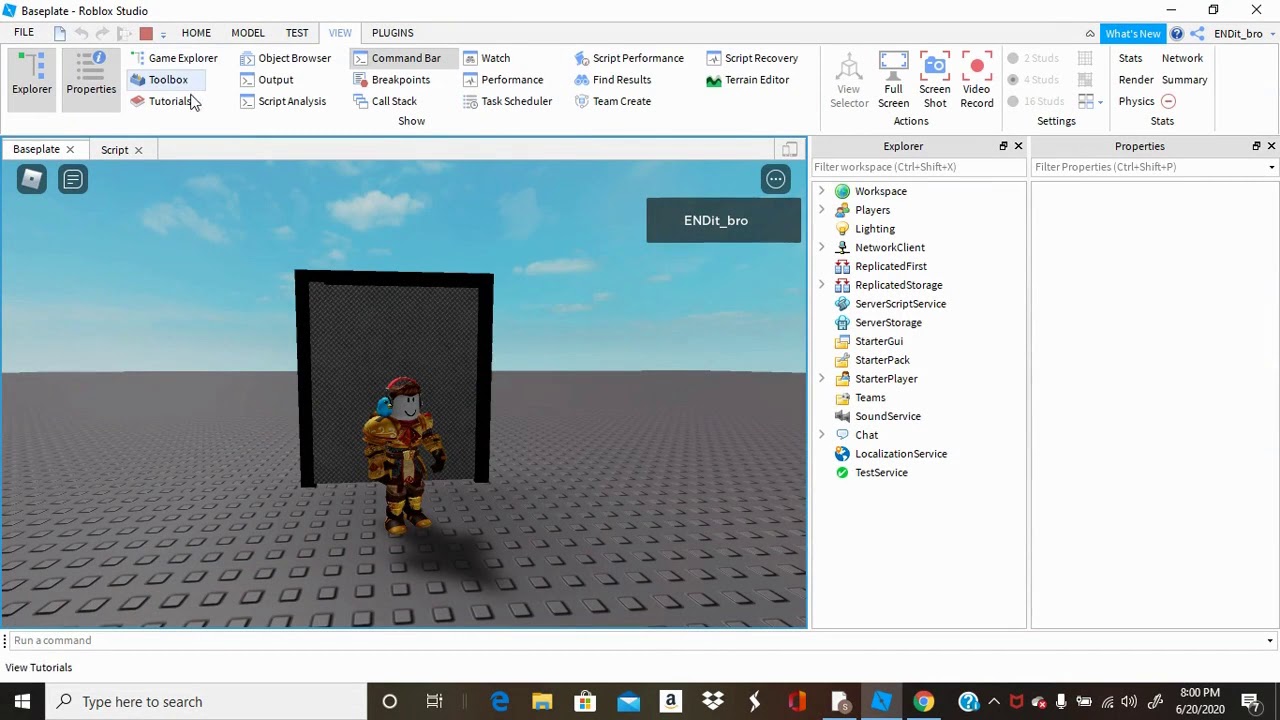
Task: Show the Output window
Action: [x=266, y=80]
